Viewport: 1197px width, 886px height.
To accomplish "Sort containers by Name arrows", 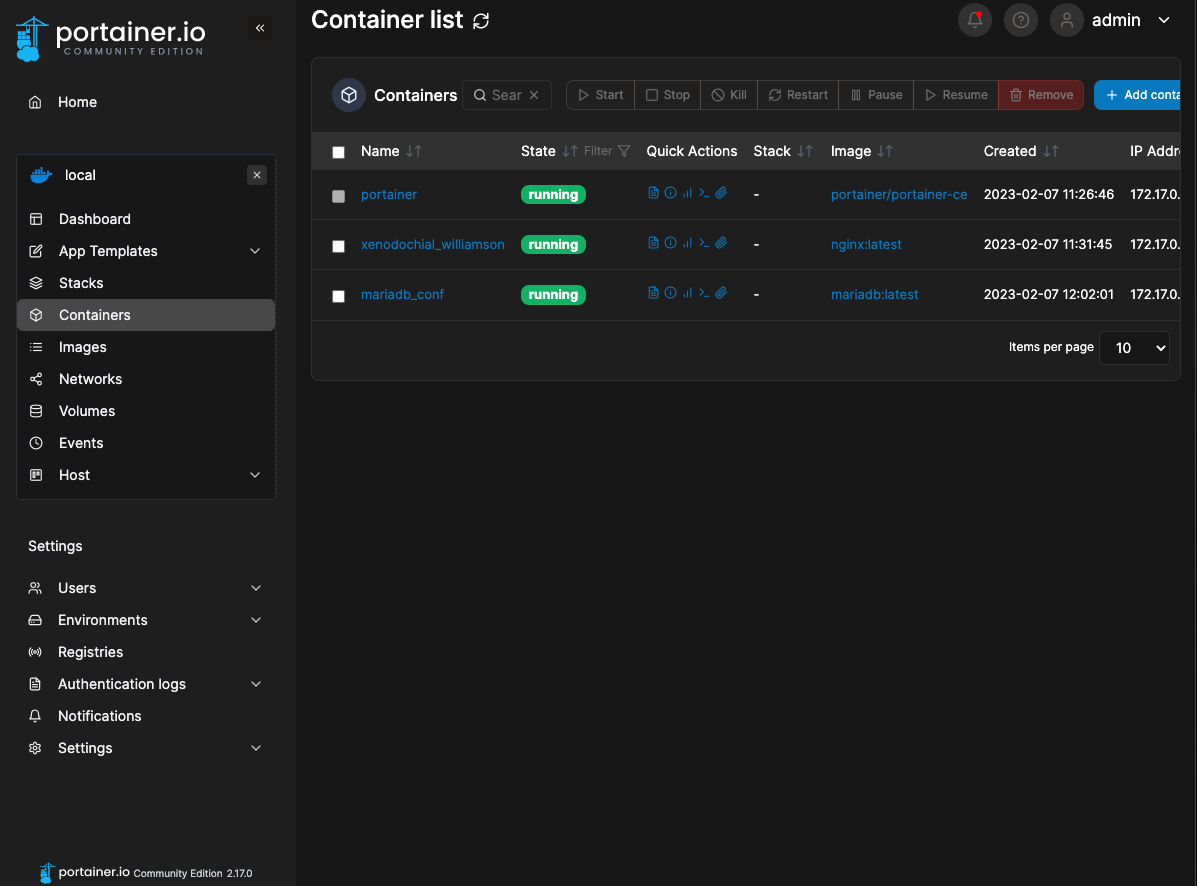I will click(x=414, y=151).
